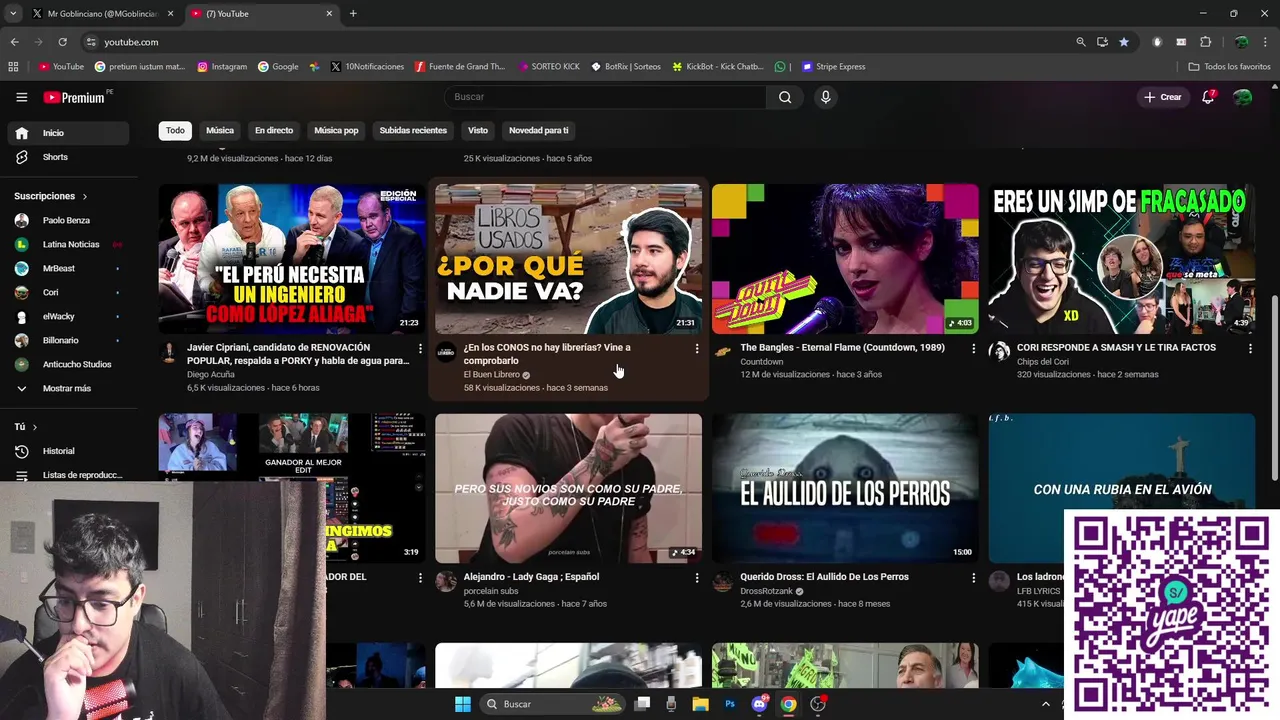Open Shorts from the sidebar
The image size is (1280, 720).
point(68,157)
